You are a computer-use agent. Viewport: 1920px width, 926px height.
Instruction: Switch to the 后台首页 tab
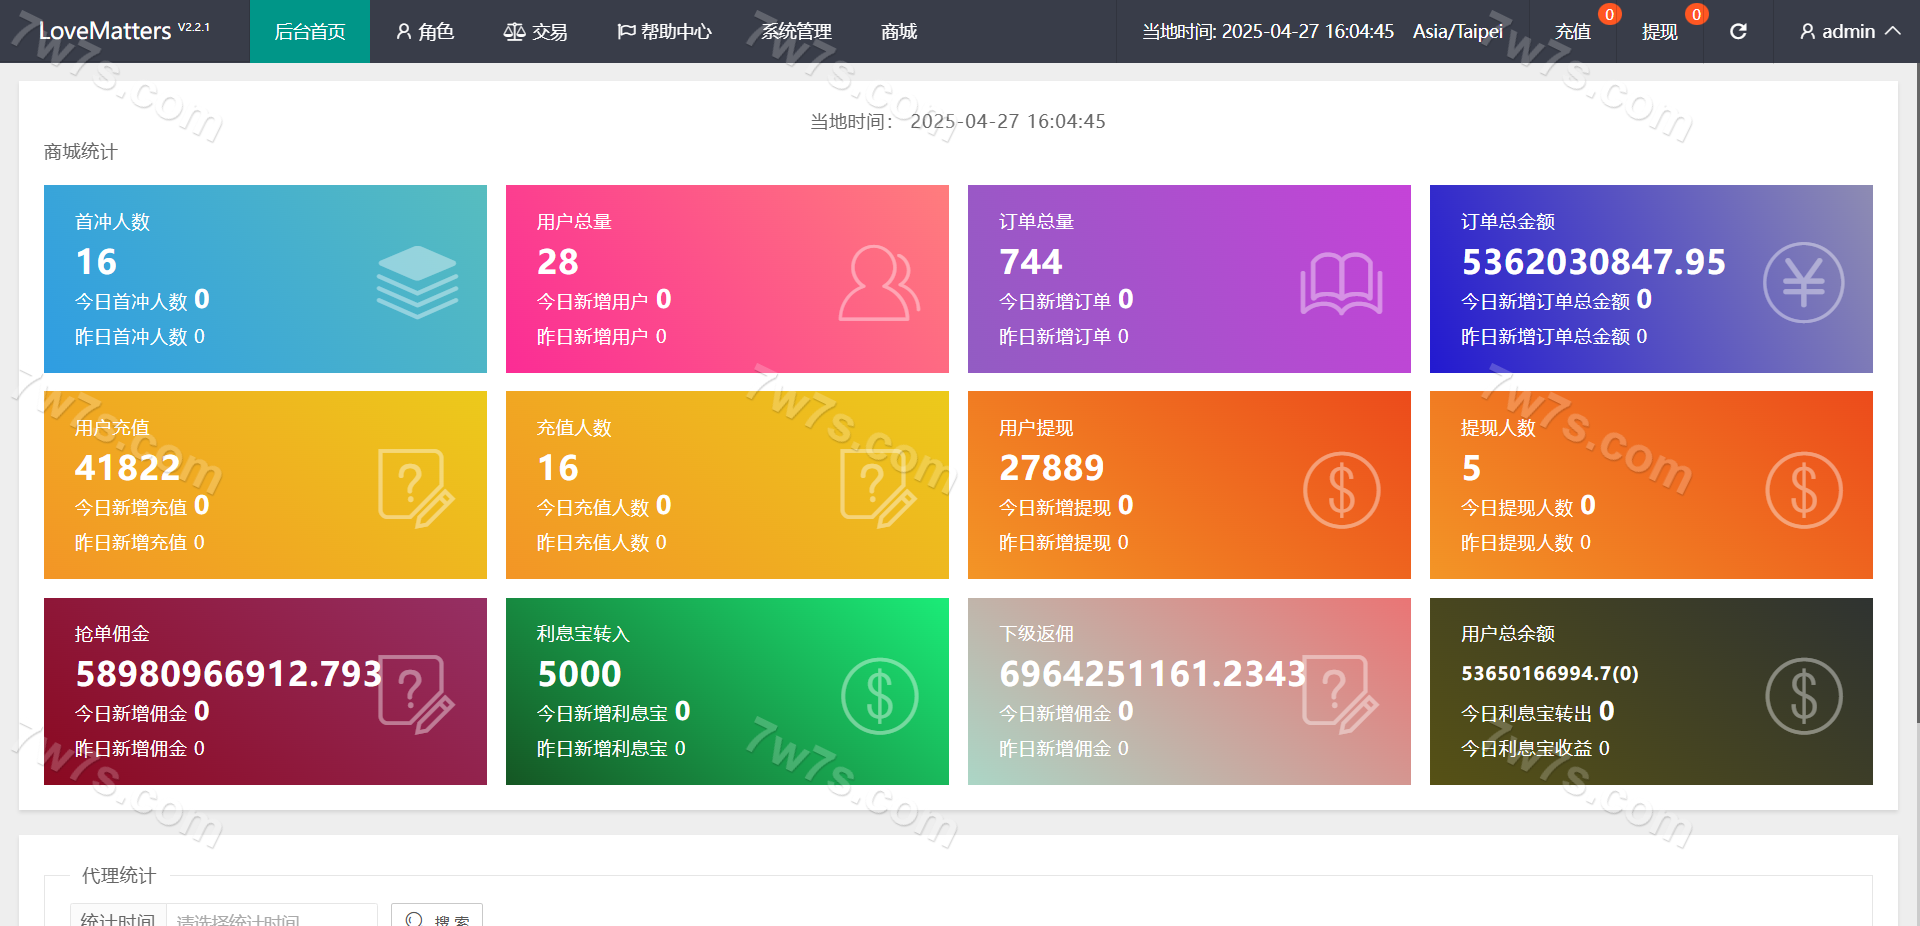pos(310,32)
